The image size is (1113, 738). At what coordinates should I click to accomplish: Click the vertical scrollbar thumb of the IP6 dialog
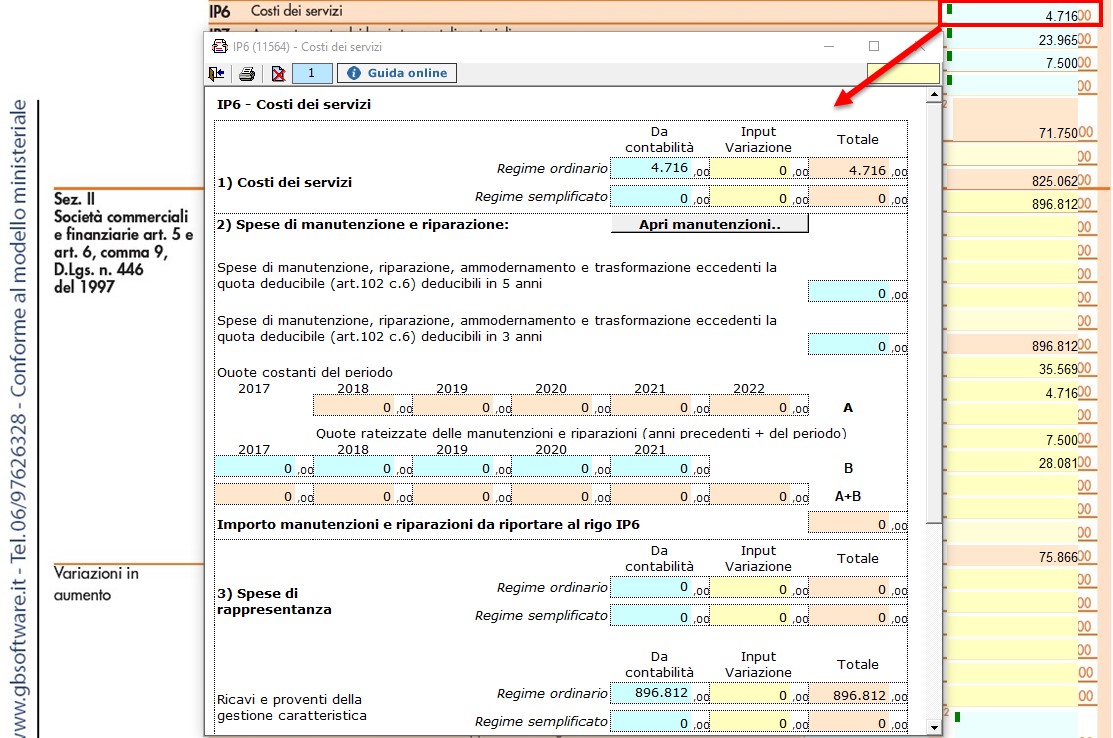coord(934,312)
